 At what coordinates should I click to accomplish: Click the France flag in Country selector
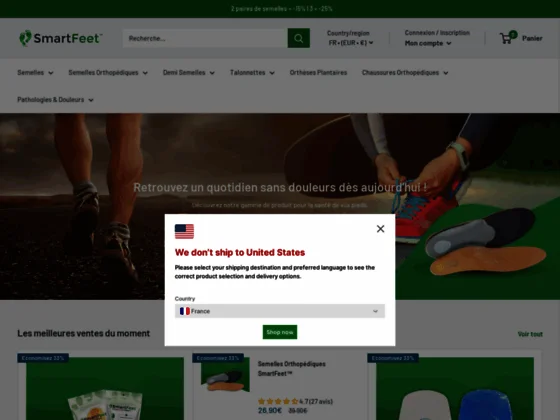(185, 311)
